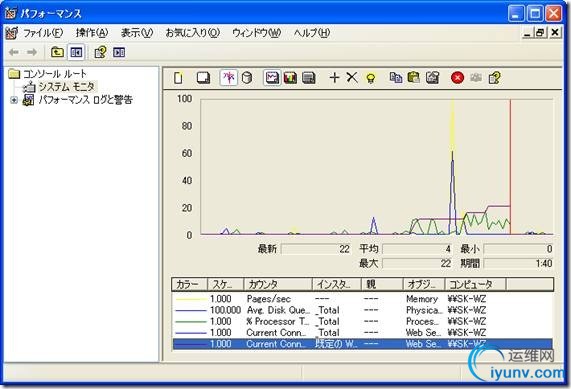Switch to the histogram view icon

[x=290, y=78]
